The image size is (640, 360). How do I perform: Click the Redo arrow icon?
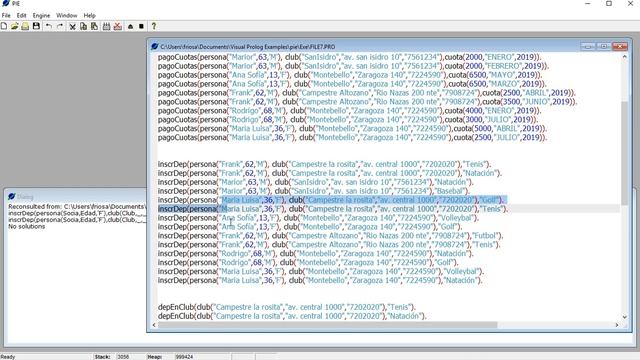click(x=60, y=26)
